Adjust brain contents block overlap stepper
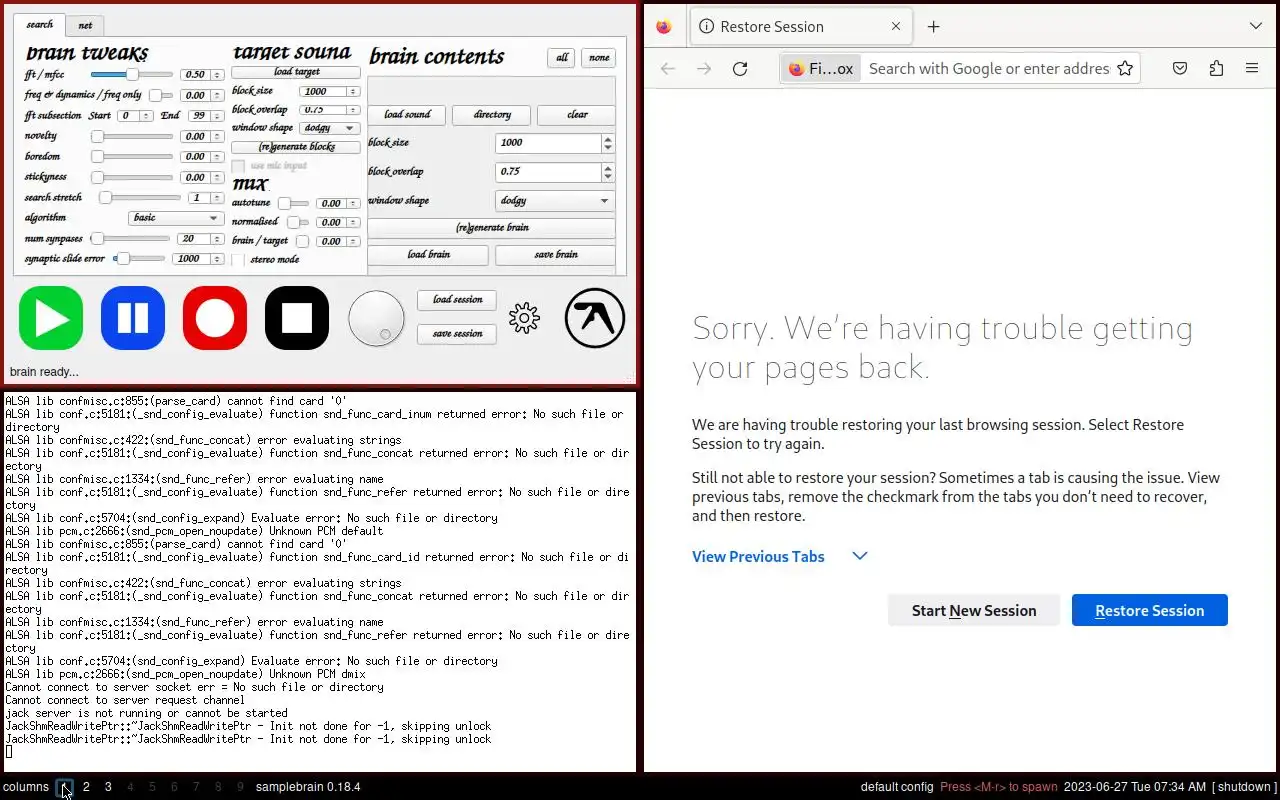The width and height of the screenshot is (1280, 800). click(607, 171)
